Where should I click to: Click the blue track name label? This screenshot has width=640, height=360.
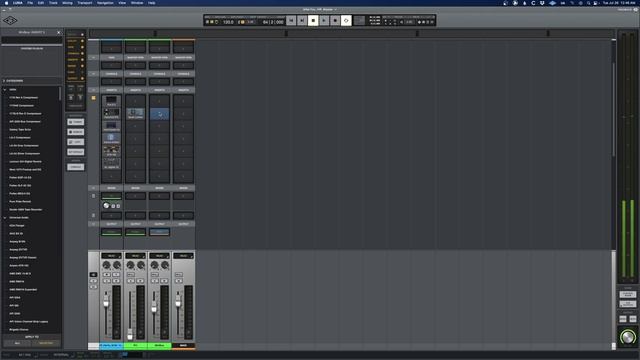coord(111,346)
